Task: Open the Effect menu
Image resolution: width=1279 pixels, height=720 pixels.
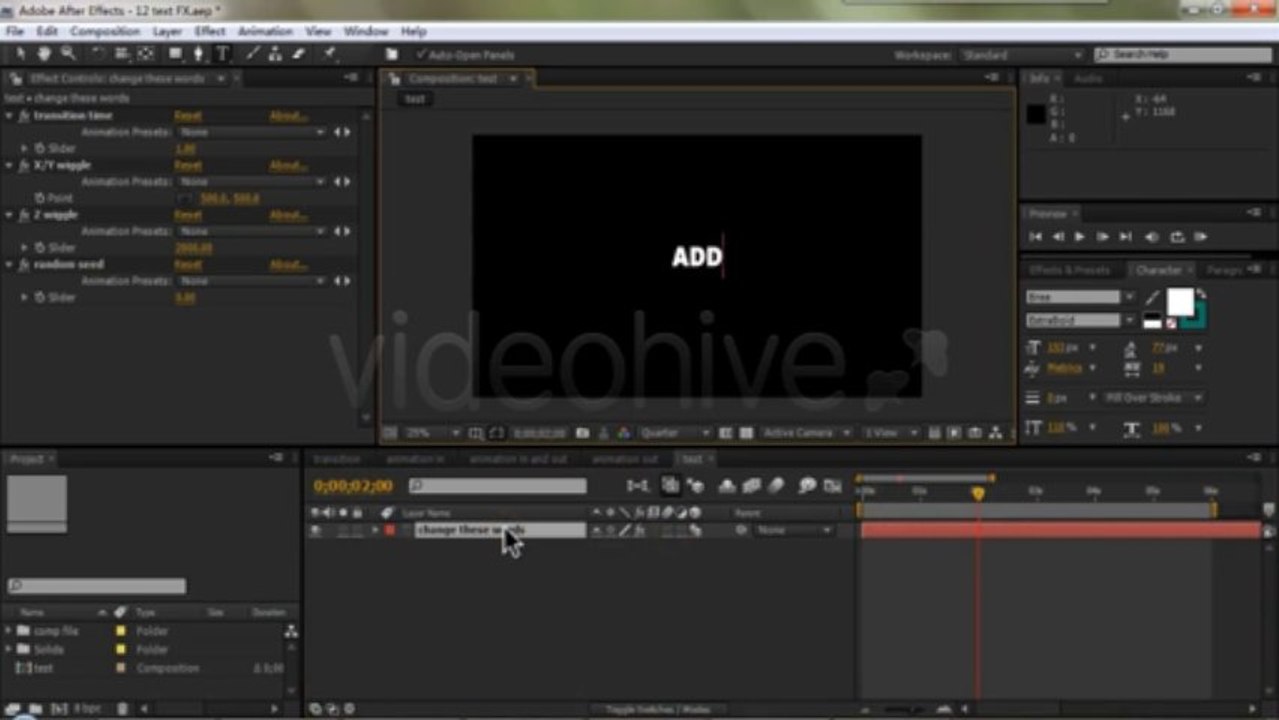Action: click(210, 31)
